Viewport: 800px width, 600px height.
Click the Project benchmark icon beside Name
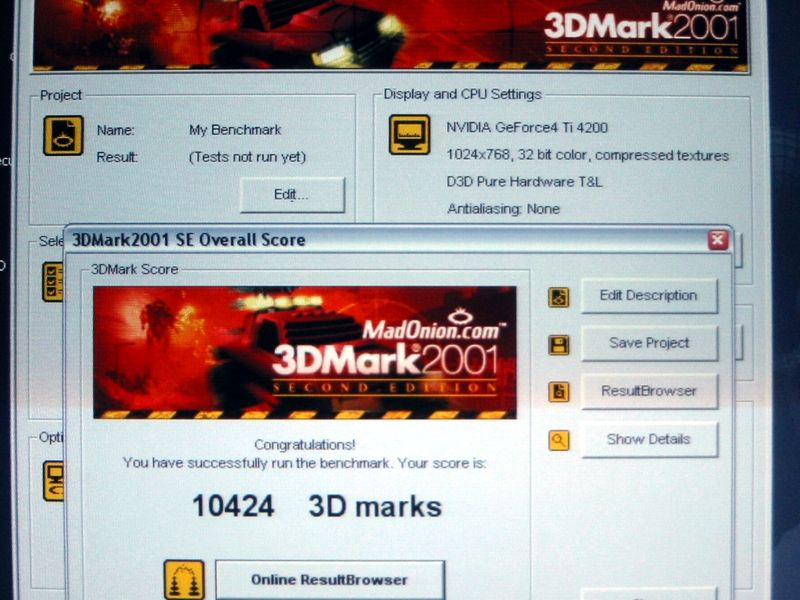click(63, 135)
